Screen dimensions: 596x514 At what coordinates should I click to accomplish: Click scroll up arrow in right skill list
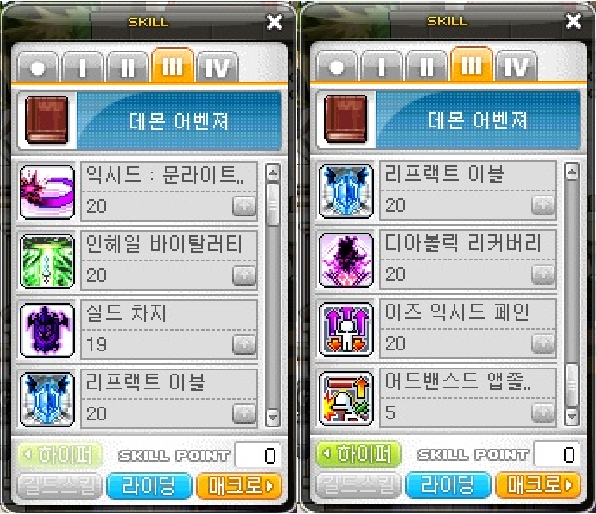[x=572, y=171]
